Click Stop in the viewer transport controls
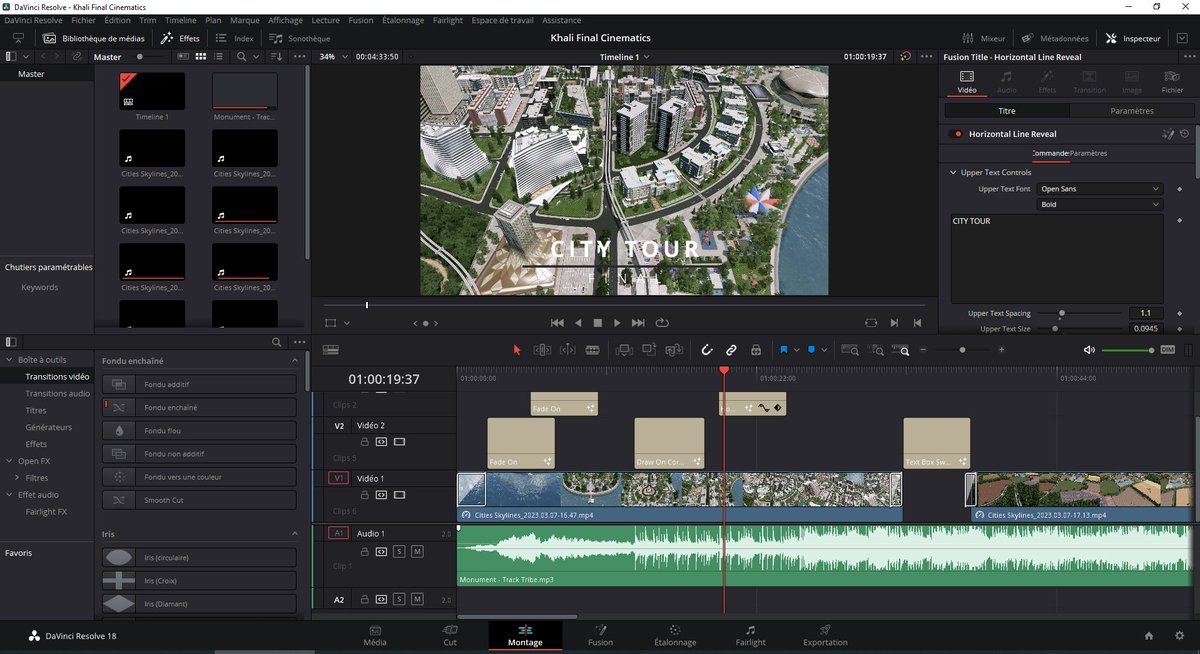This screenshot has width=1200, height=654. tap(598, 323)
